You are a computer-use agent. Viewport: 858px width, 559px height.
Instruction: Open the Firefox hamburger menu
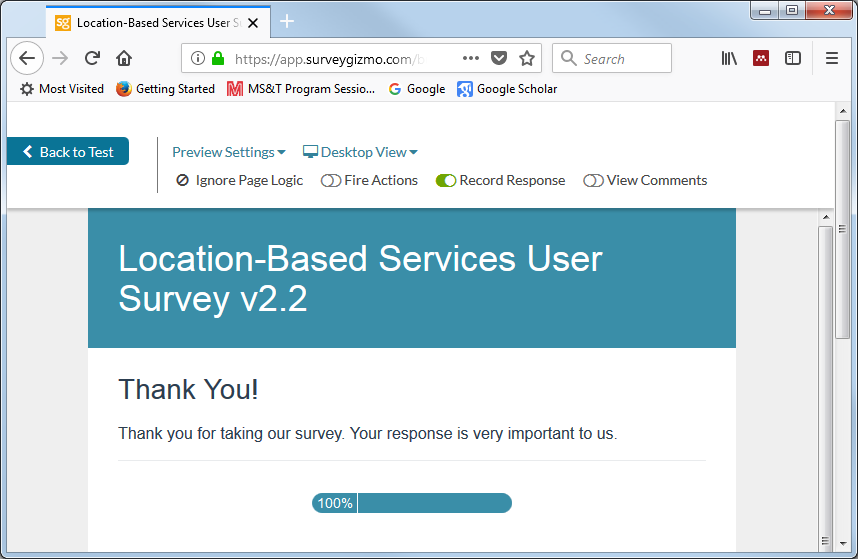(x=832, y=58)
